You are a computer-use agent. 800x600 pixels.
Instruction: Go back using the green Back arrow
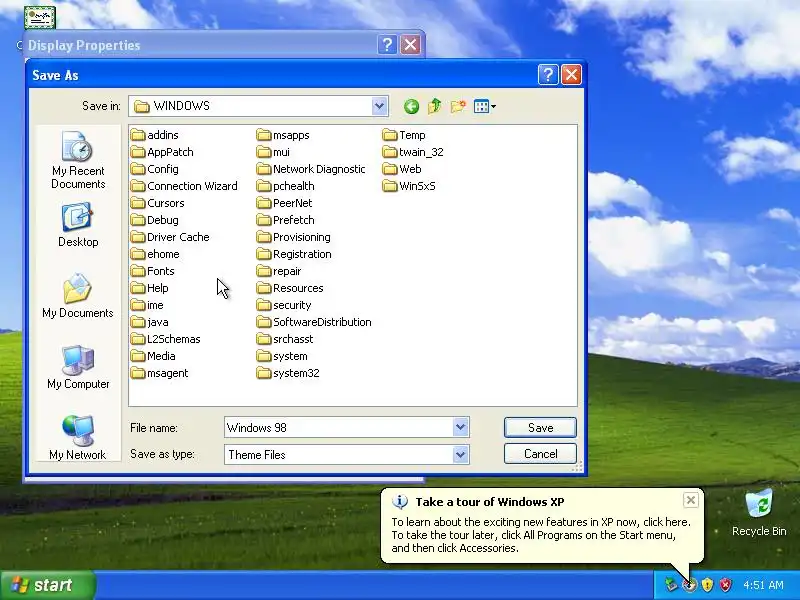tap(411, 106)
